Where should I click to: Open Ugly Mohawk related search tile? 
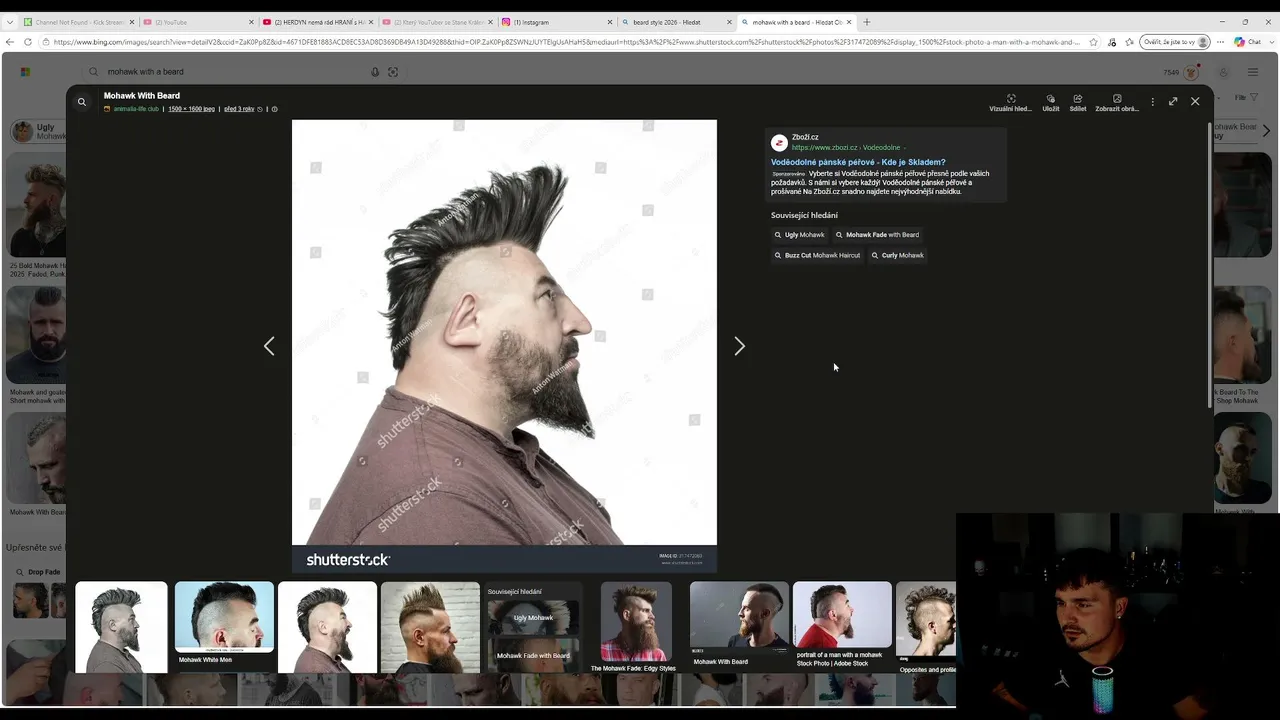(533, 617)
